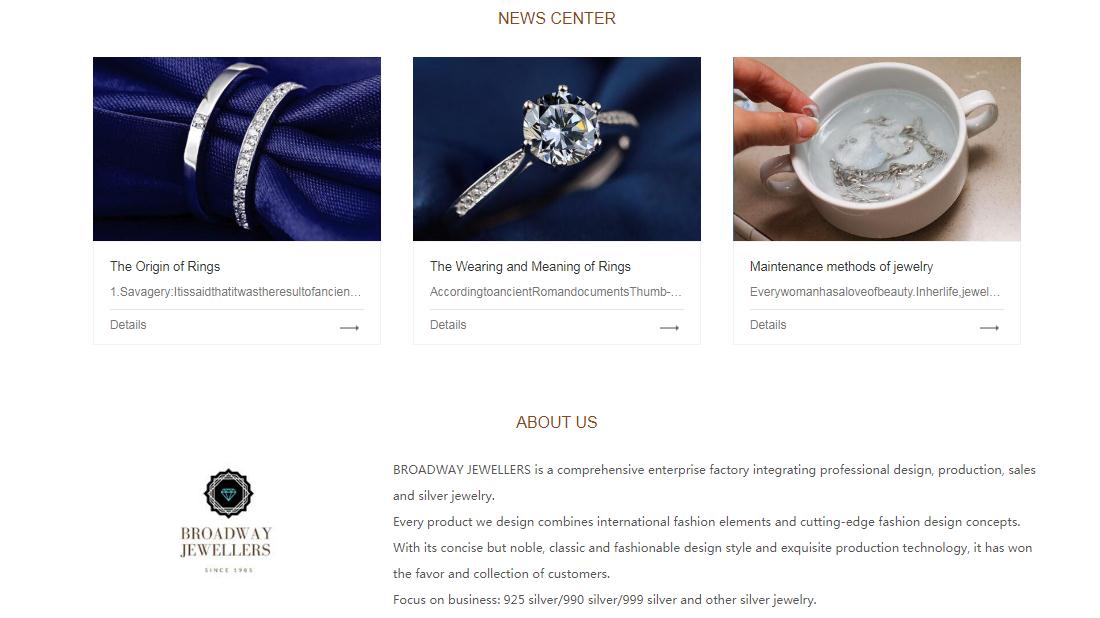Image resolution: width=1100 pixels, height=618 pixels.
Task: Click the Savagery excerpt text under first article
Action: [x=236, y=292]
